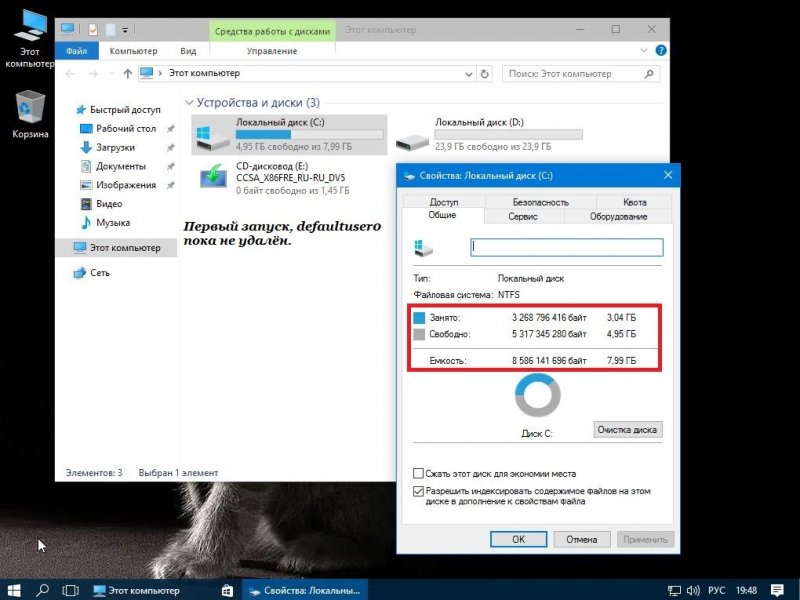Click the gray Свободно color square
Screen dimensions: 800x600
(x=419, y=335)
